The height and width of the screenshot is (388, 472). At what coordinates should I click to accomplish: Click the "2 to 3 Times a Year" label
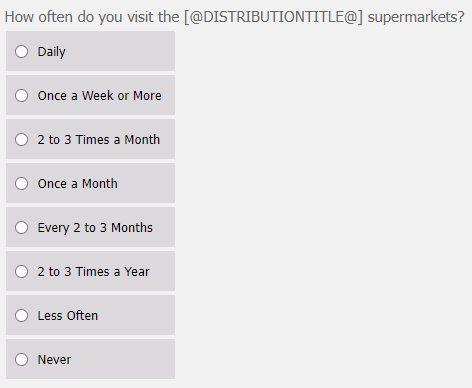click(x=93, y=272)
